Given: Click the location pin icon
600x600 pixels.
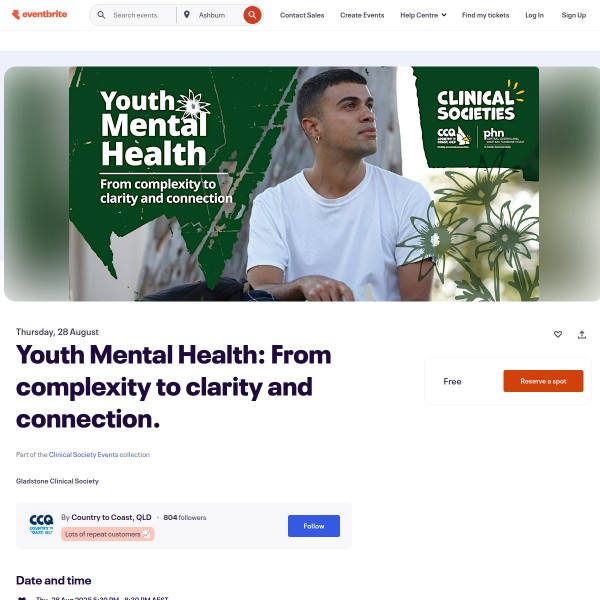Looking at the screenshot, I should click(187, 15).
